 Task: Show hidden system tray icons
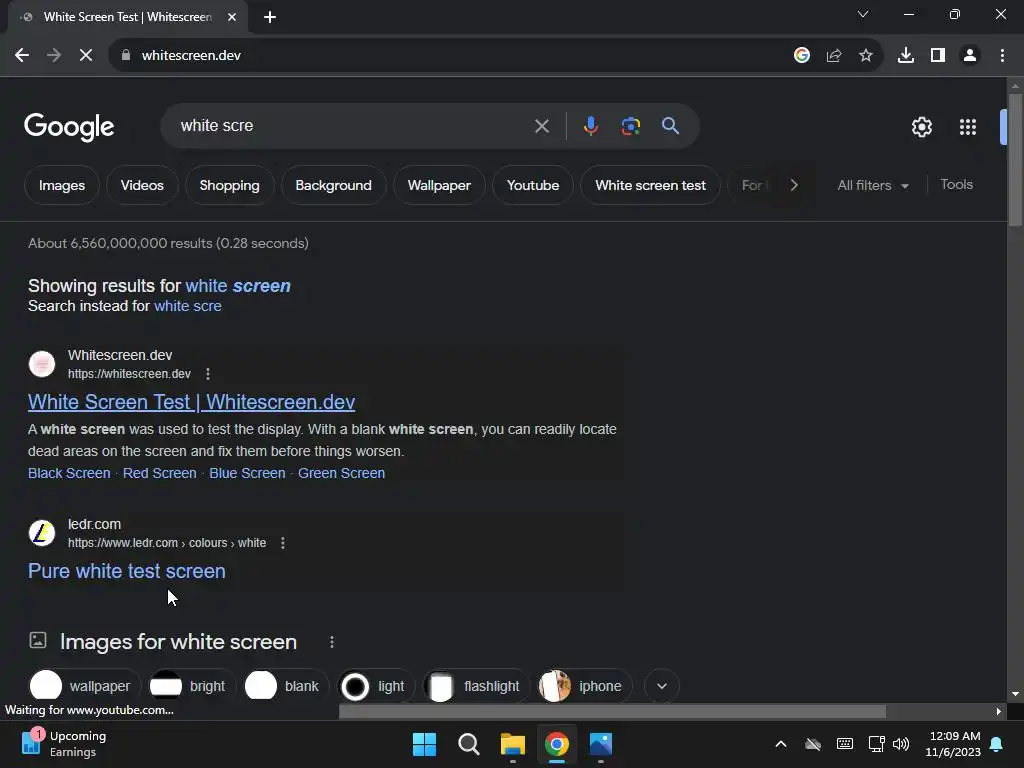(780, 744)
